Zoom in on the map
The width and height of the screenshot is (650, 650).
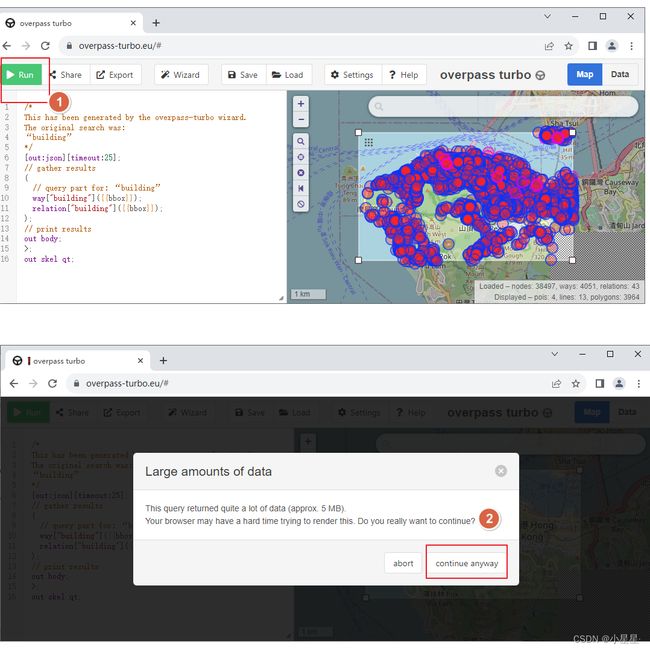point(301,104)
